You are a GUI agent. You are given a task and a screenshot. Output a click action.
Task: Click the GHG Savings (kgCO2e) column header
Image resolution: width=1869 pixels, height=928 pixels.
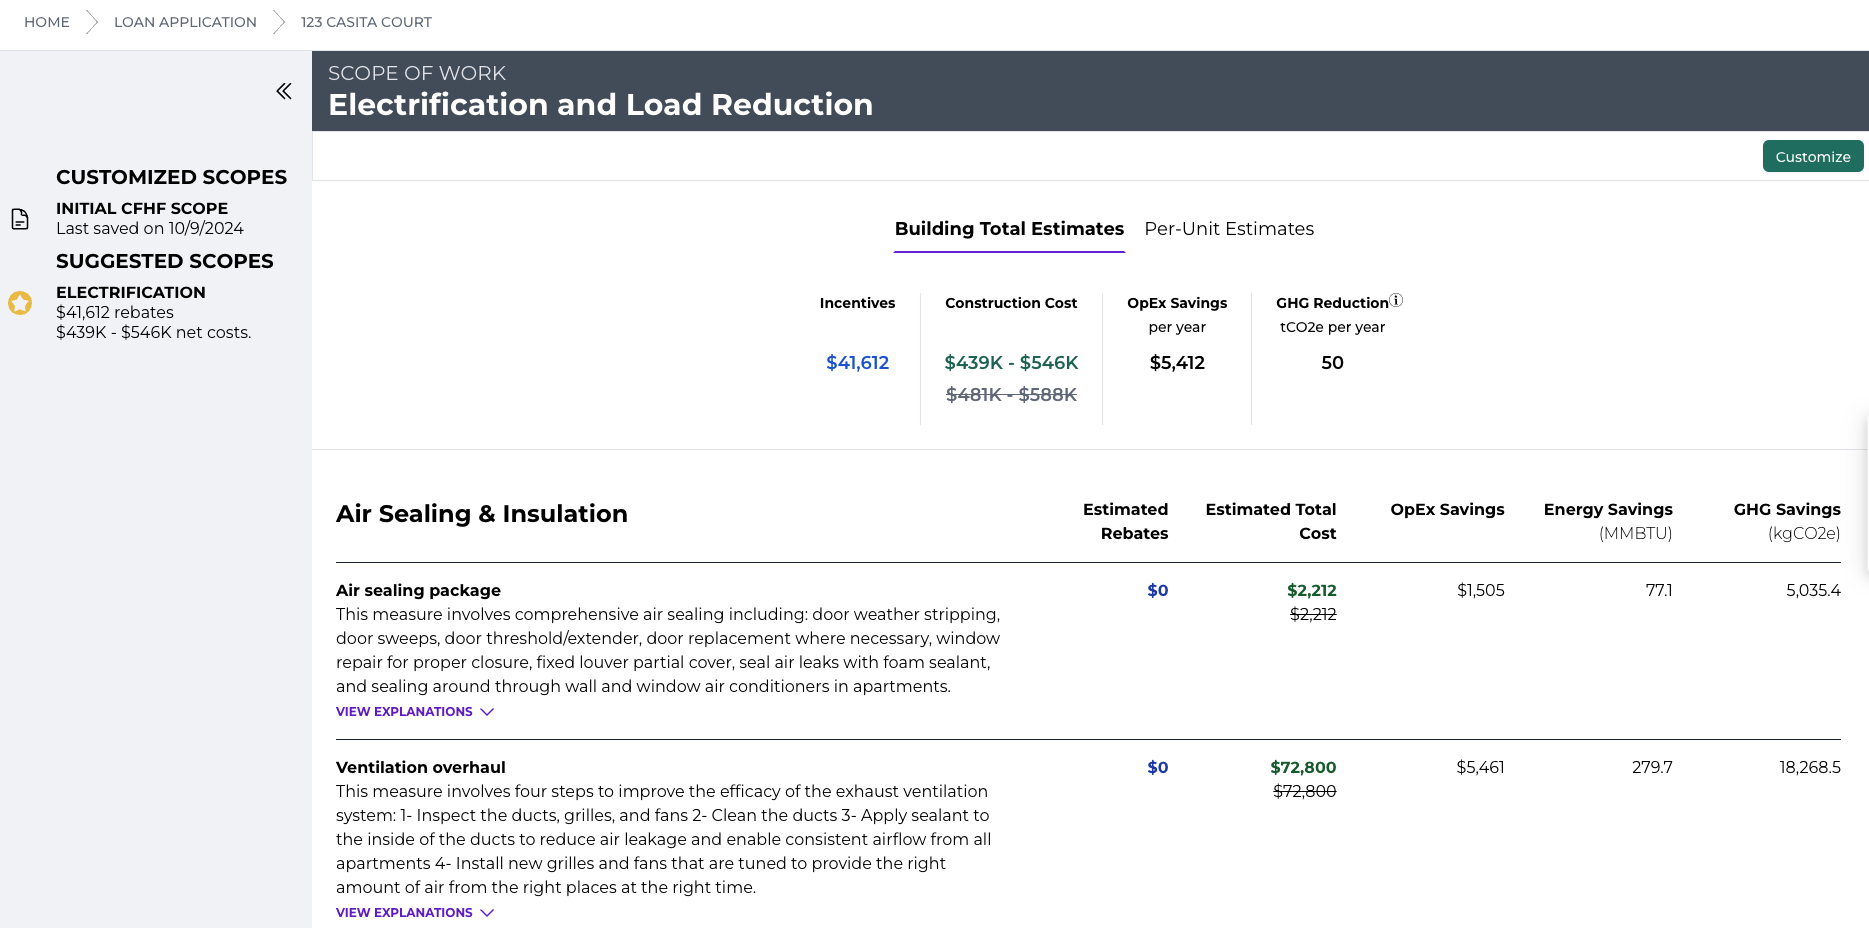(x=1787, y=522)
